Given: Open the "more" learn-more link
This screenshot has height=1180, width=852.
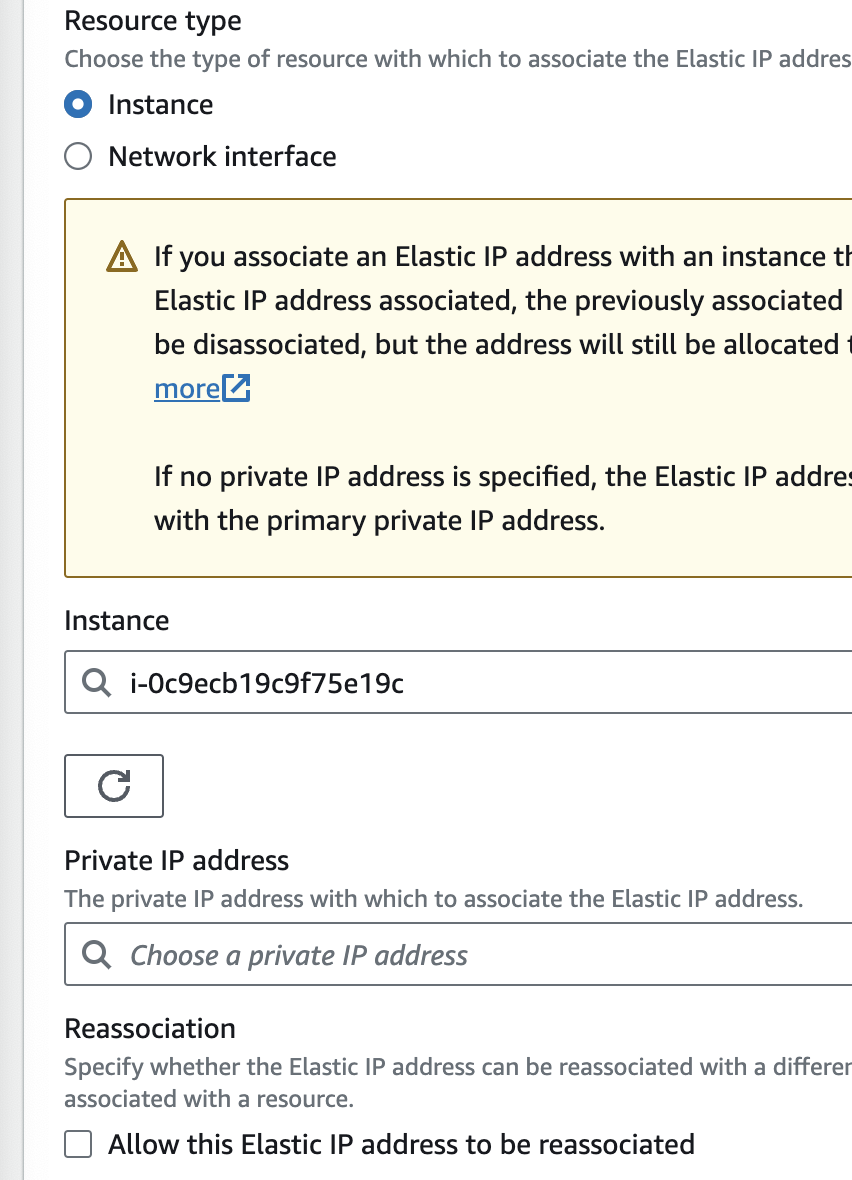Looking at the screenshot, I should (x=187, y=388).
